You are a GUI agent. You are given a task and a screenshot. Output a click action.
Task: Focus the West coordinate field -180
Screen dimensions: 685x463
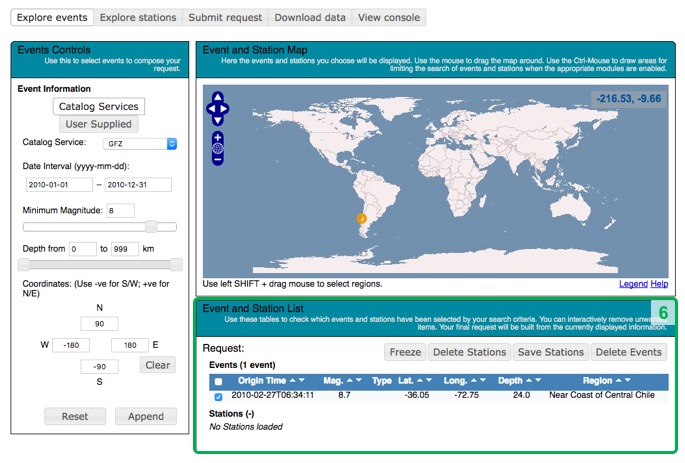tap(71, 345)
